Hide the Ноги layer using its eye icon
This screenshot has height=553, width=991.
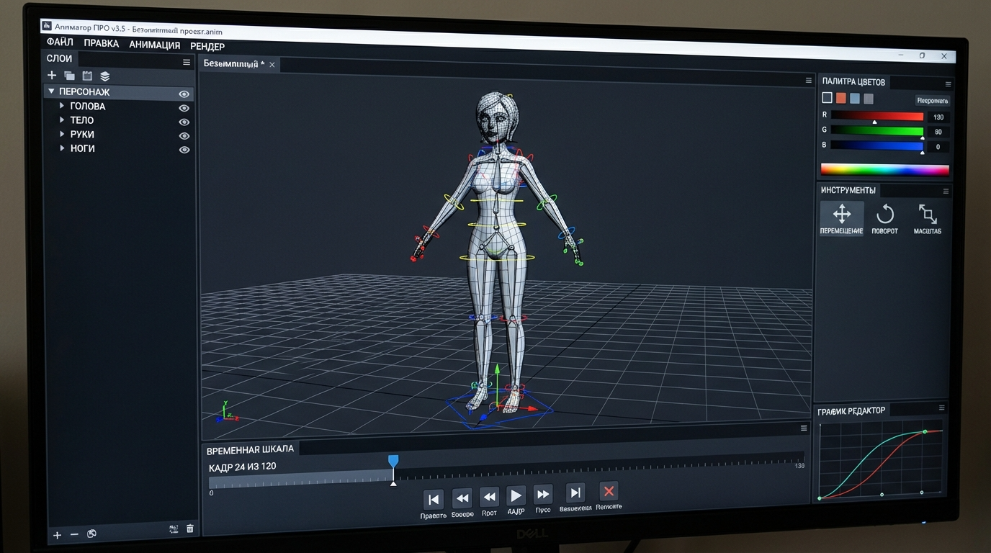(x=184, y=150)
